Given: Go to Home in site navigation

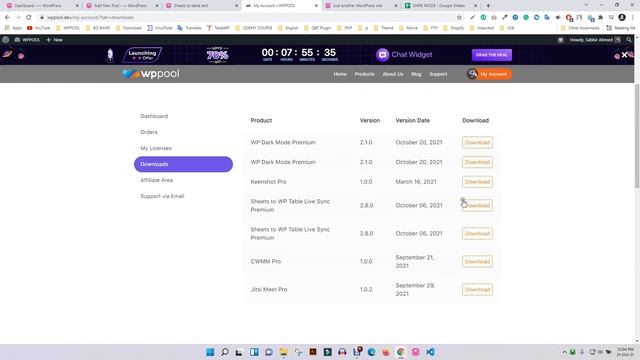Looking at the screenshot, I should [x=340, y=74].
